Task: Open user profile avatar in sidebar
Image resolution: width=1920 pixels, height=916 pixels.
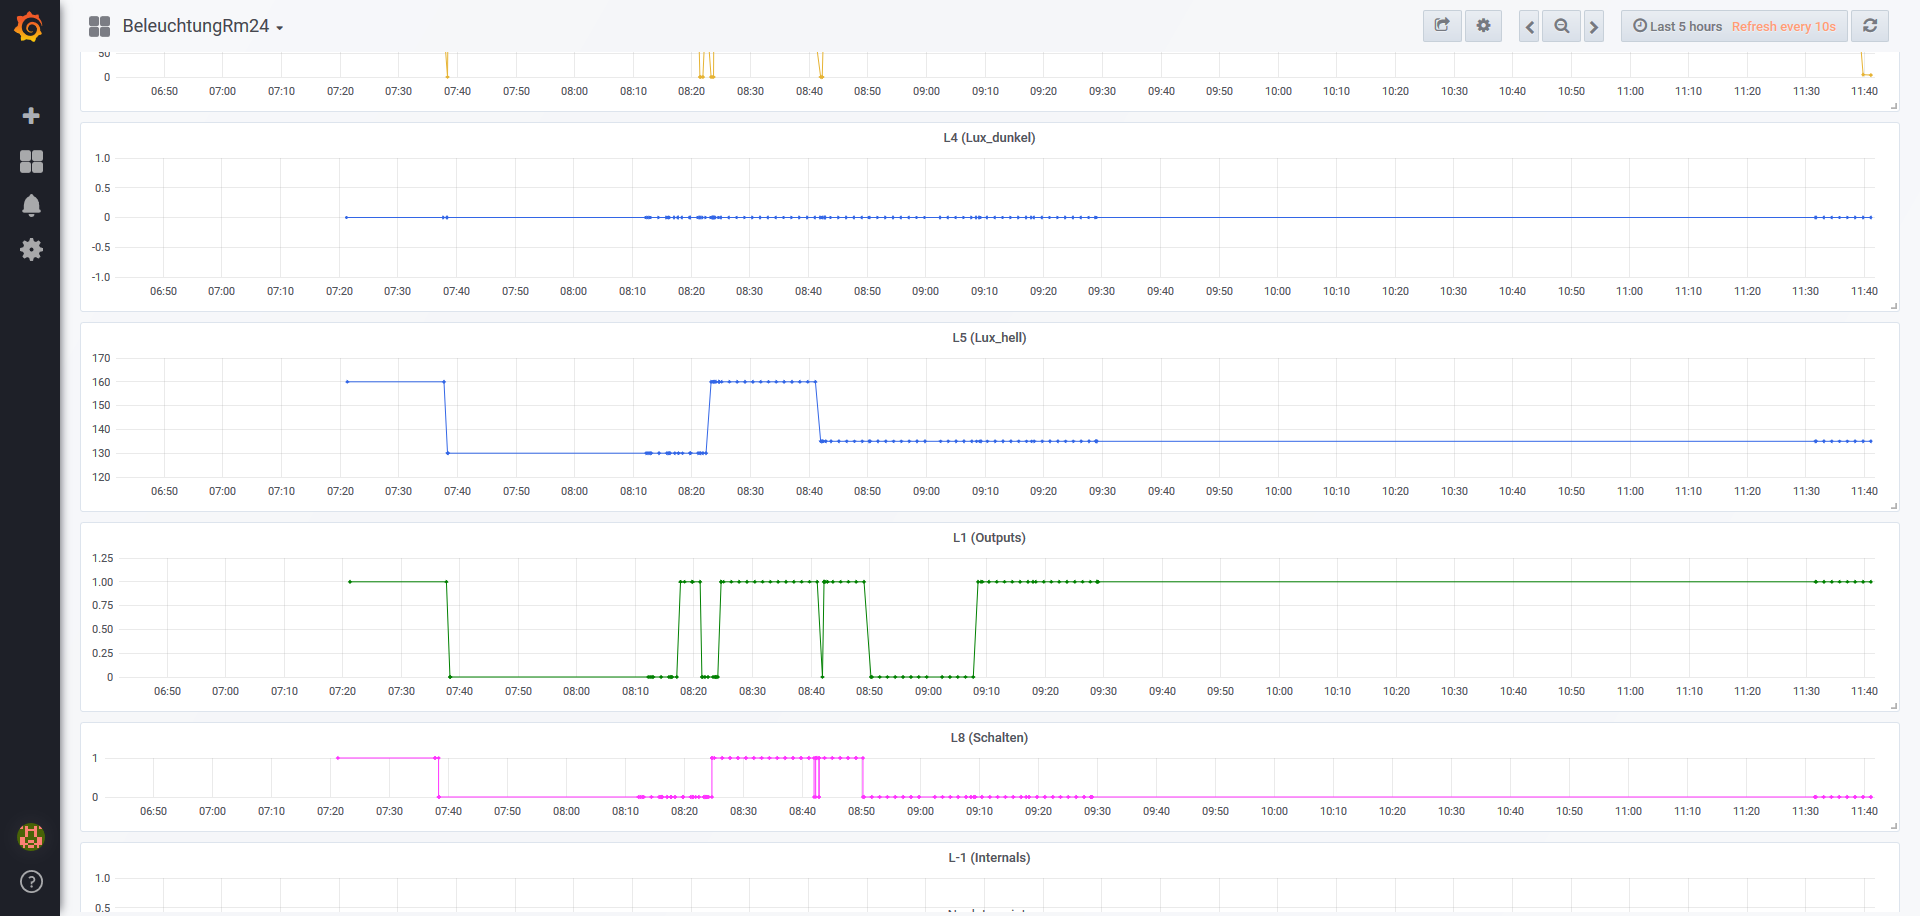Action: click(31, 836)
